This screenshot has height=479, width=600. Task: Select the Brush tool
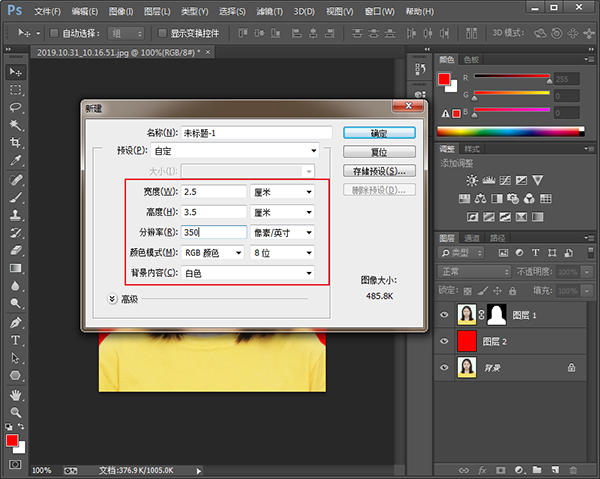coord(16,197)
